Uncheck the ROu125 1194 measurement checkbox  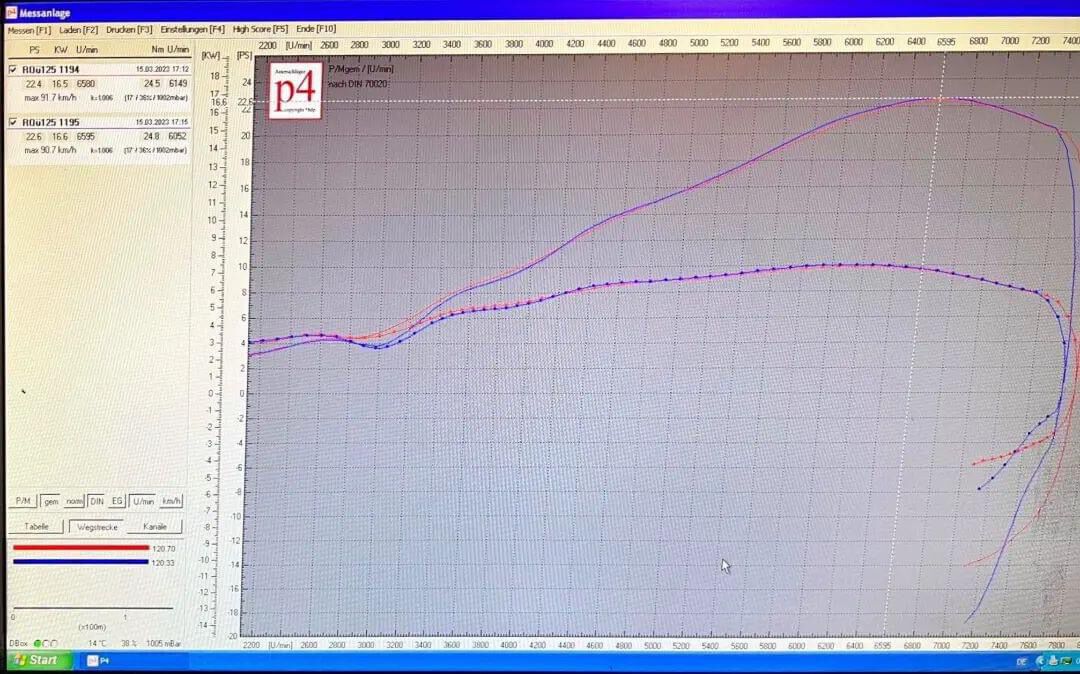pyautogui.click(x=13, y=70)
